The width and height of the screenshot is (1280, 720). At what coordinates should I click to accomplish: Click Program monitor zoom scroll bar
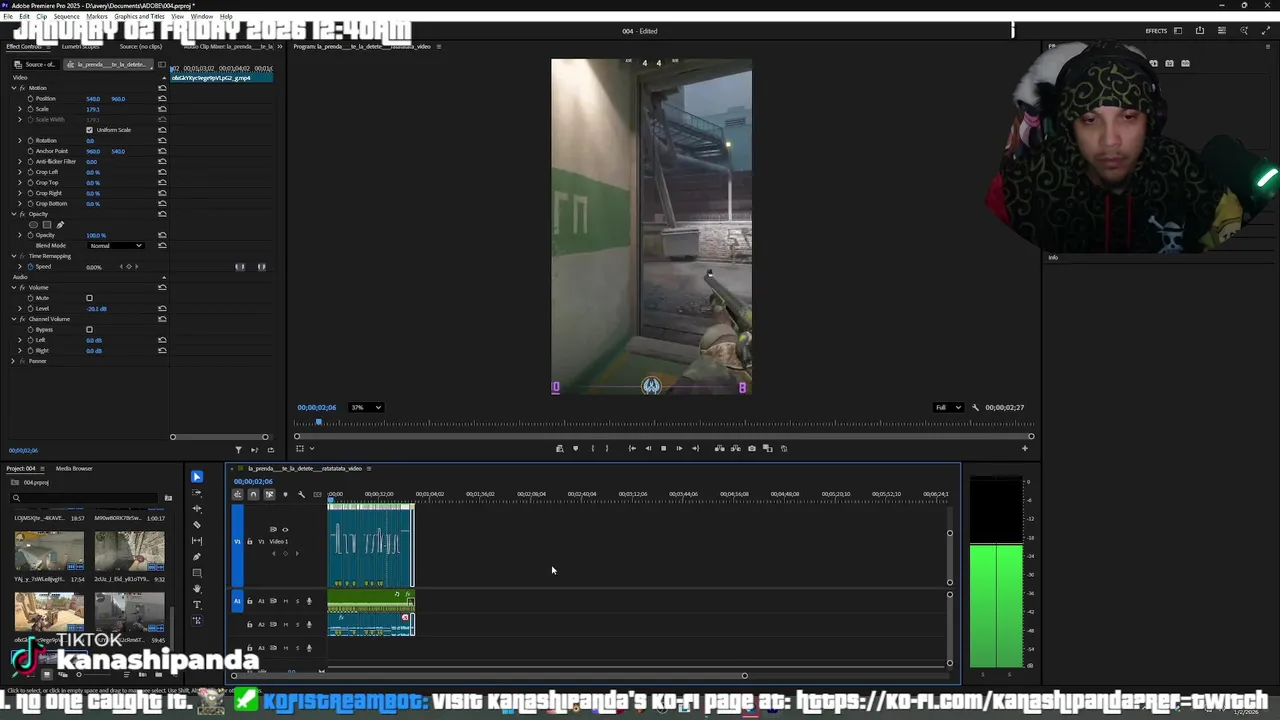coord(664,436)
